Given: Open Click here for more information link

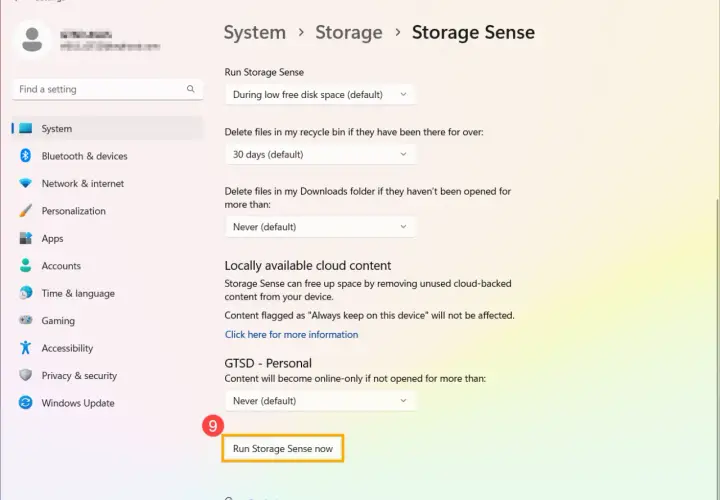Looking at the screenshot, I should [292, 334].
